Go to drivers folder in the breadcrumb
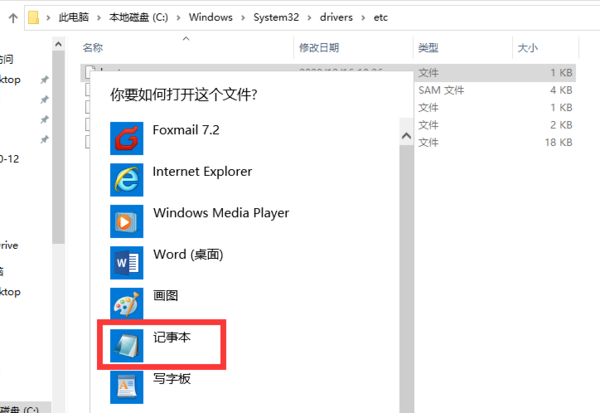The width and height of the screenshot is (600, 413). [336, 18]
